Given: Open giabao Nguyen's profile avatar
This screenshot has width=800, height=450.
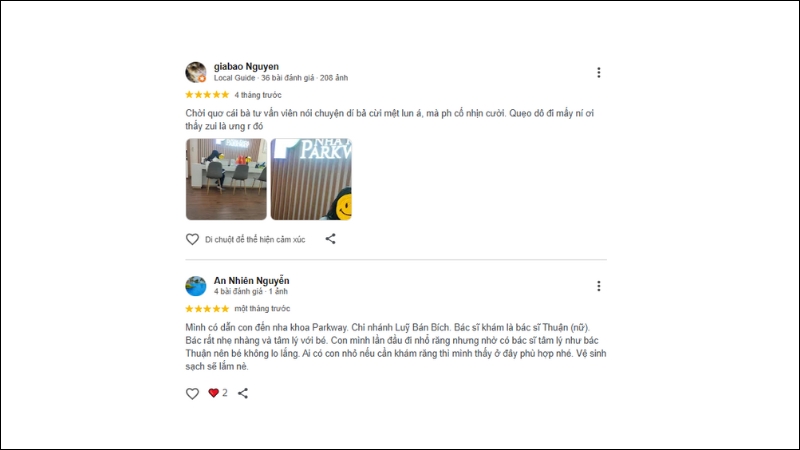Looking at the screenshot, I should (x=196, y=72).
